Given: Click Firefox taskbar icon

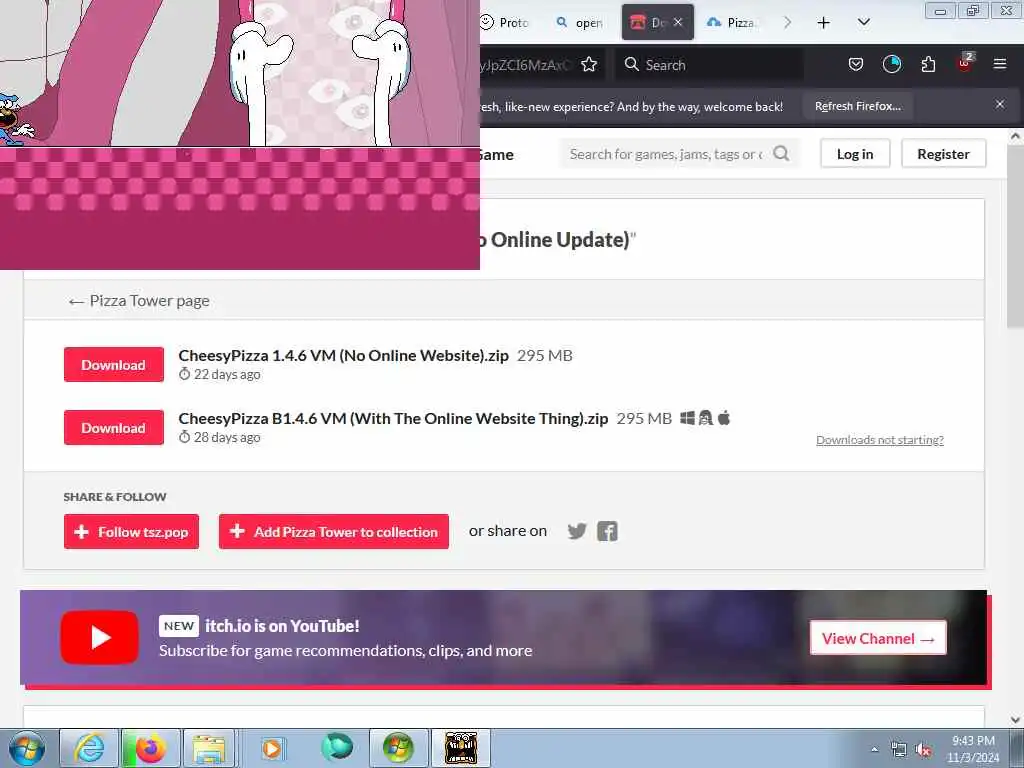Looking at the screenshot, I should [150, 748].
